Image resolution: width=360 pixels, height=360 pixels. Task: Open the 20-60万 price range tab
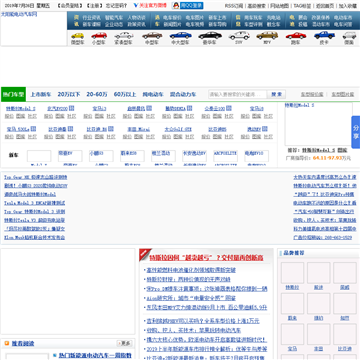[97, 94]
